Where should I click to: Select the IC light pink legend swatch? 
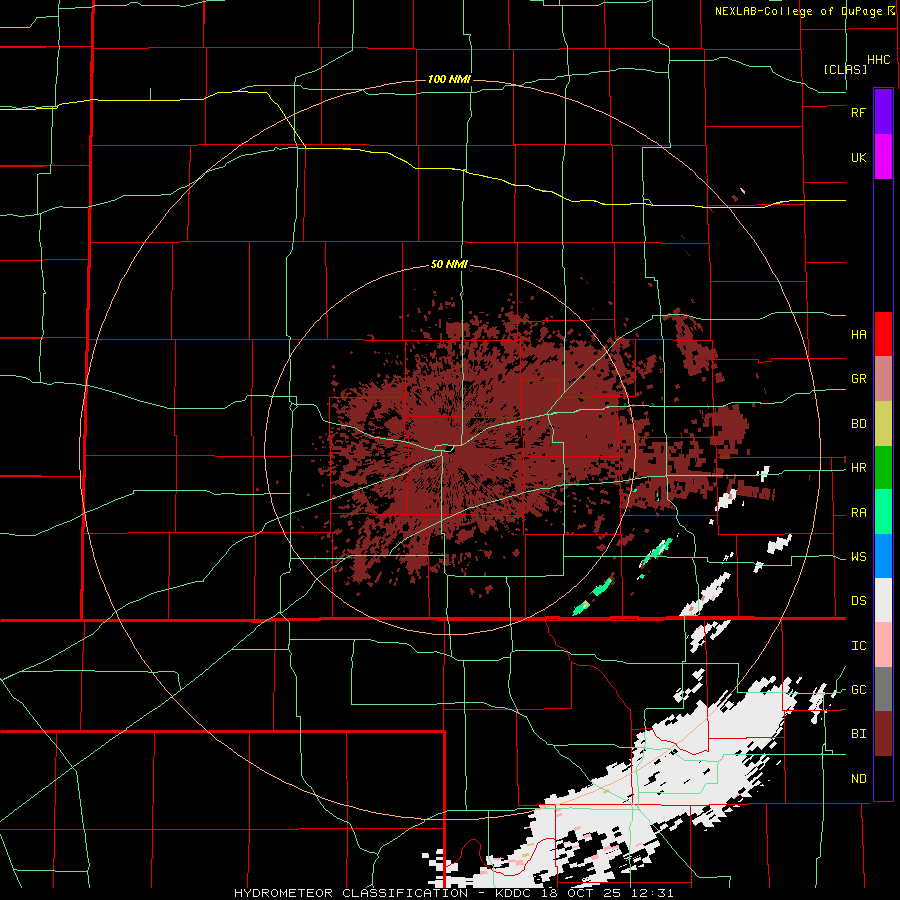pyautogui.click(x=883, y=645)
